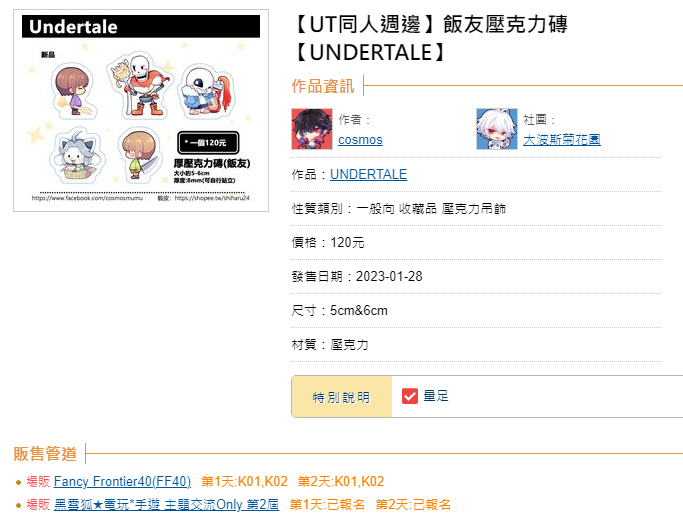Open the 黑雪狐★電玩*手遊 Only event link
Screen dimensions: 683x529
coord(166,505)
